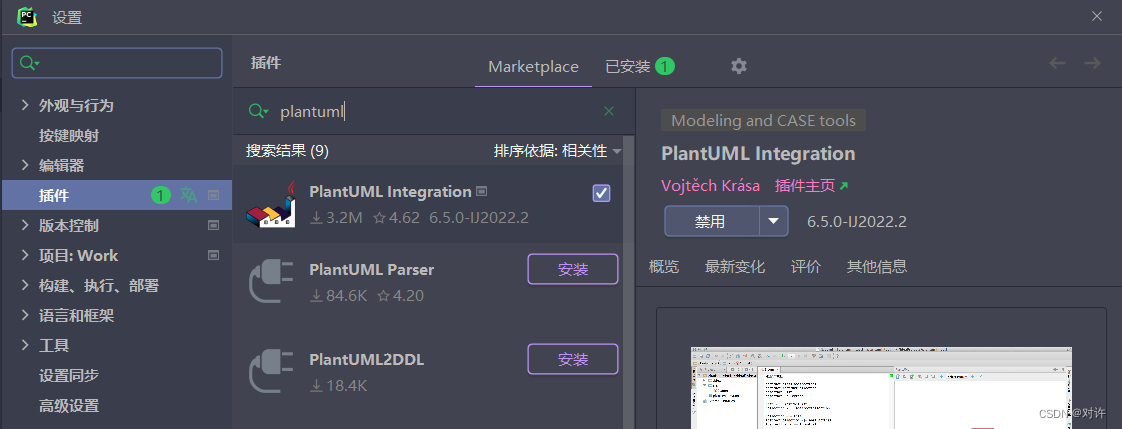Expand the 版本控制 settings group
Image resolution: width=1122 pixels, height=429 pixels.
point(25,225)
